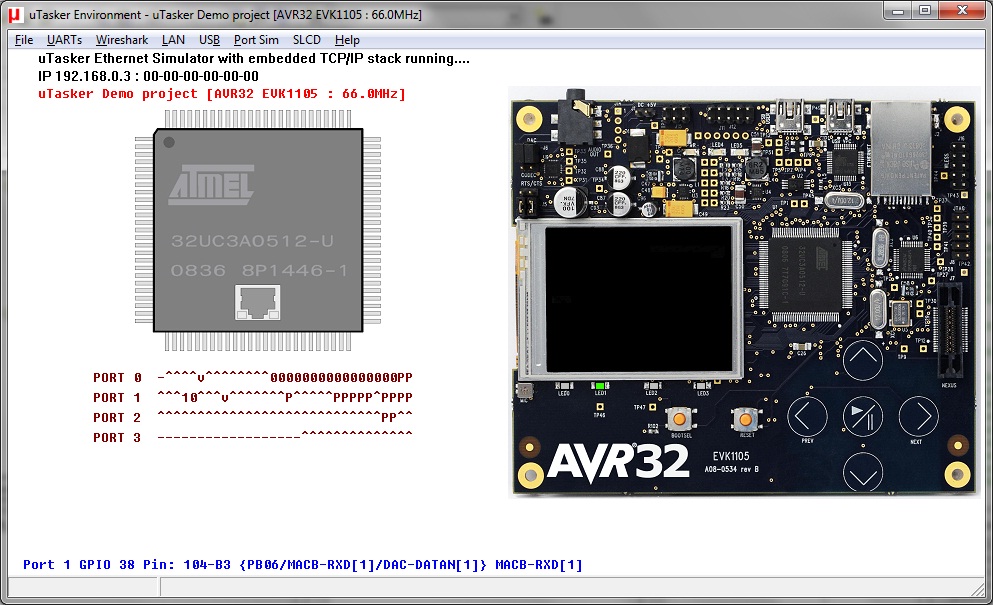
Task: Tap the NEXT right-arrow touch button
Action: tap(917, 415)
